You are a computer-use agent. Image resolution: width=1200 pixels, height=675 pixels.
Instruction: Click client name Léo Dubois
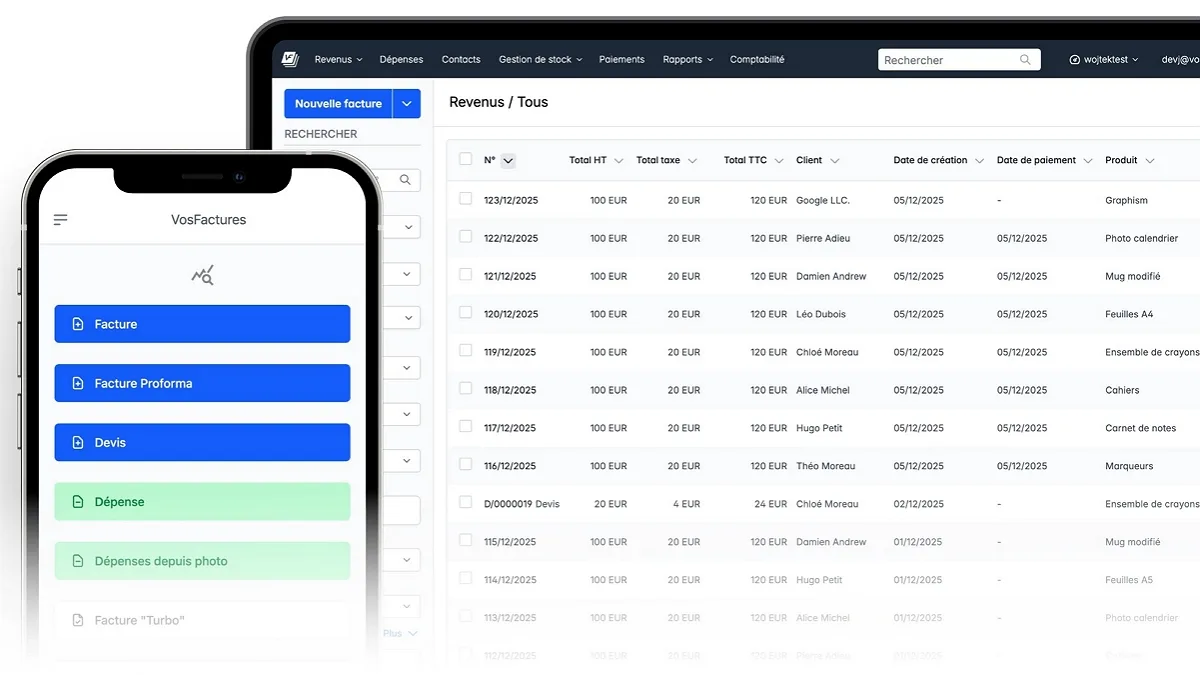[x=821, y=314]
